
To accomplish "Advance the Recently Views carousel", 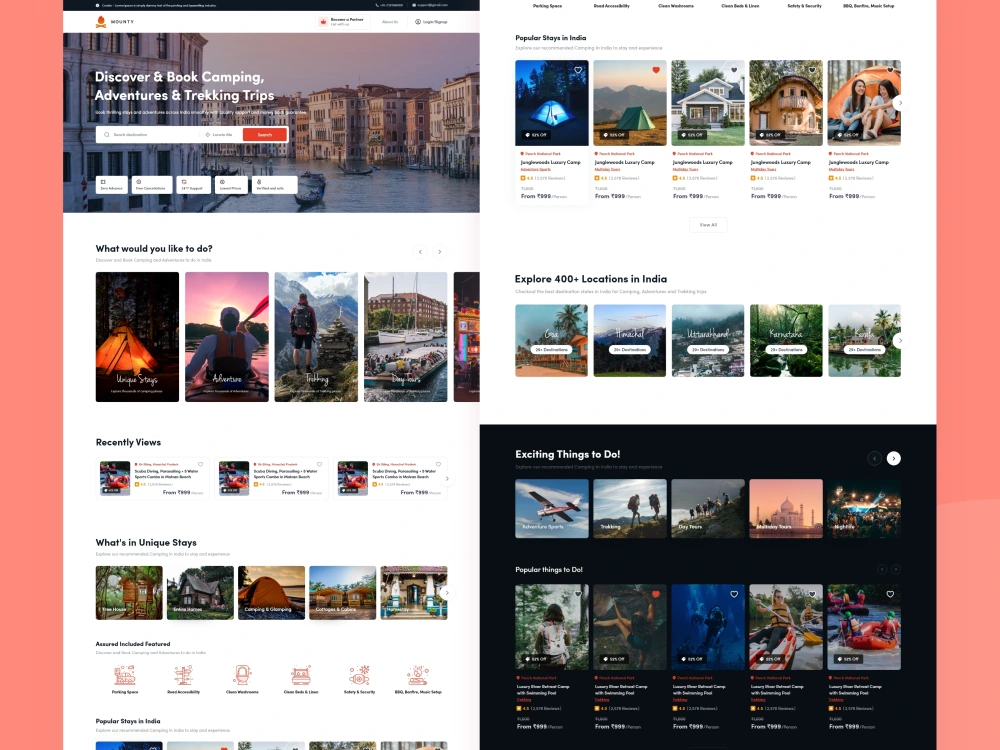I will (447, 478).
